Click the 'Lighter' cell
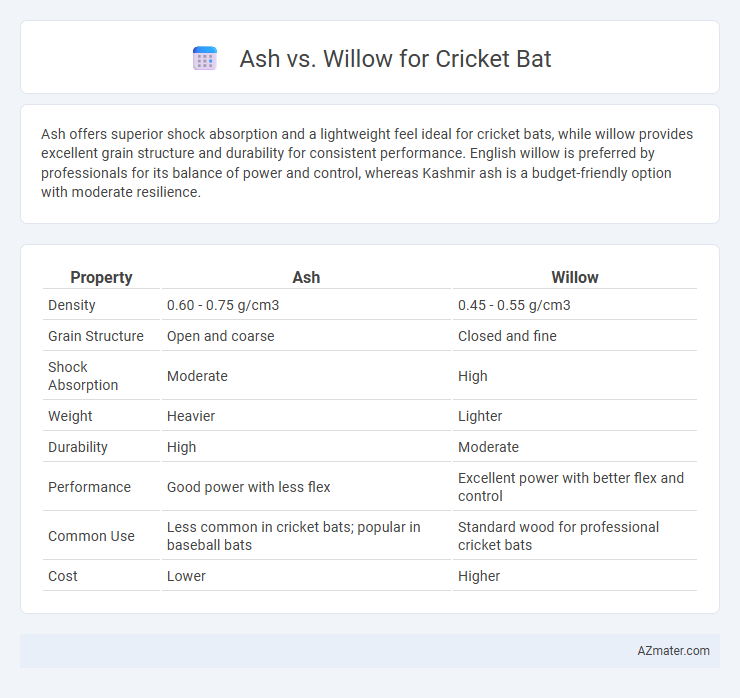 point(479,416)
